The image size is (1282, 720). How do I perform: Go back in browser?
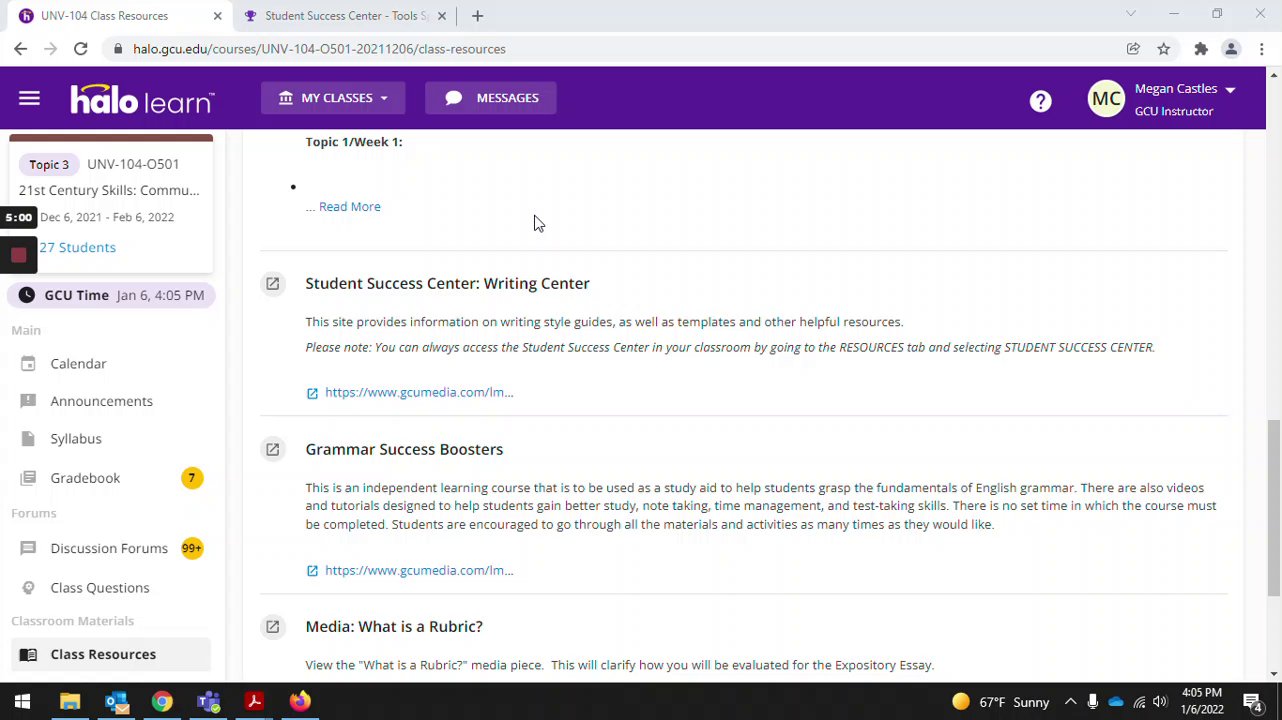pyautogui.click(x=20, y=49)
